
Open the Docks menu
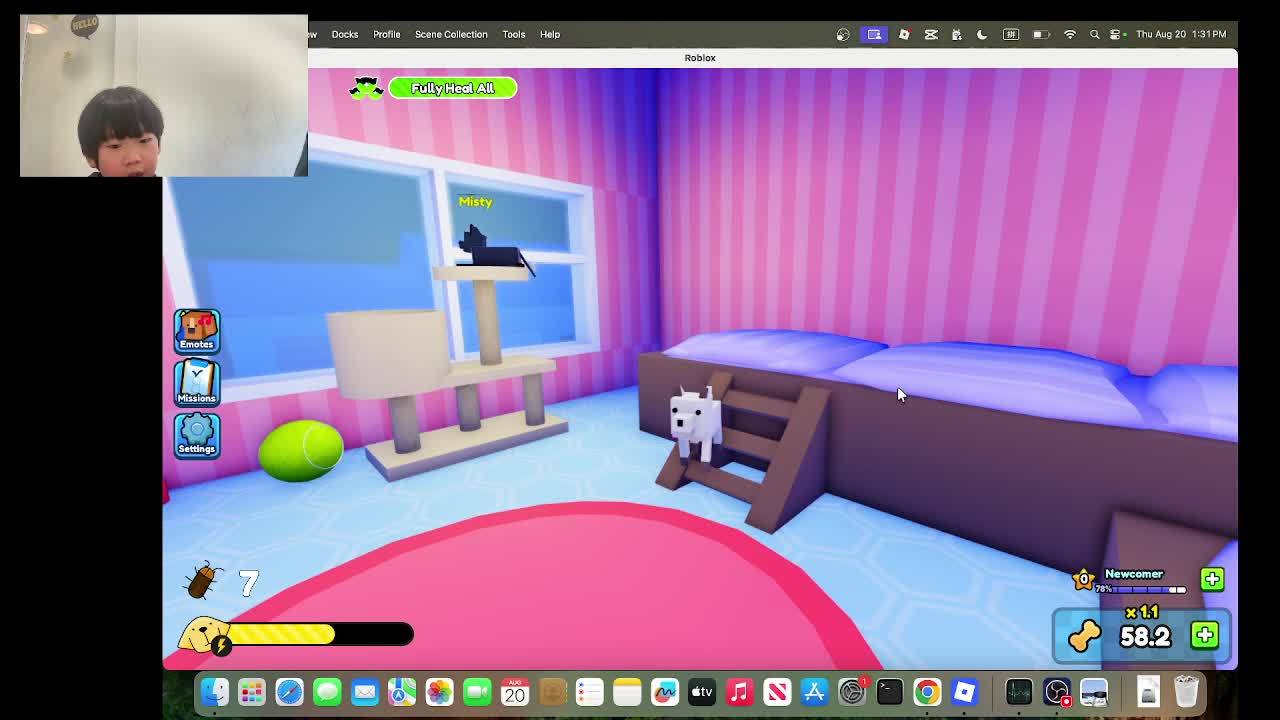345,34
